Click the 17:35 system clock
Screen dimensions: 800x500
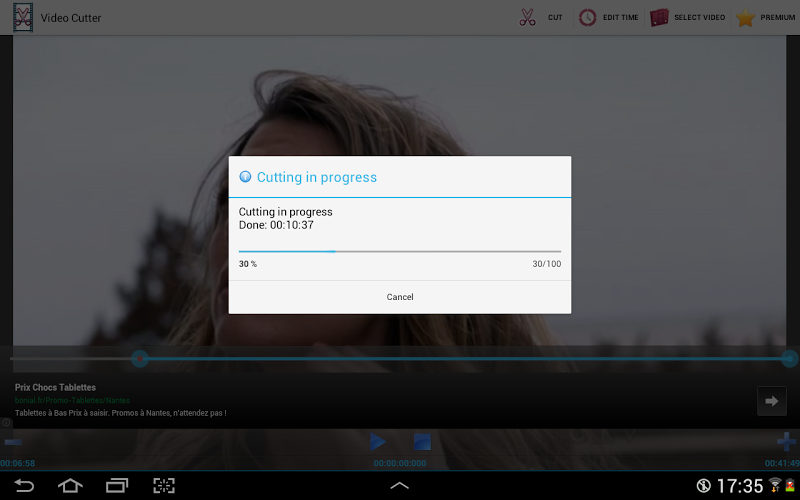740,486
